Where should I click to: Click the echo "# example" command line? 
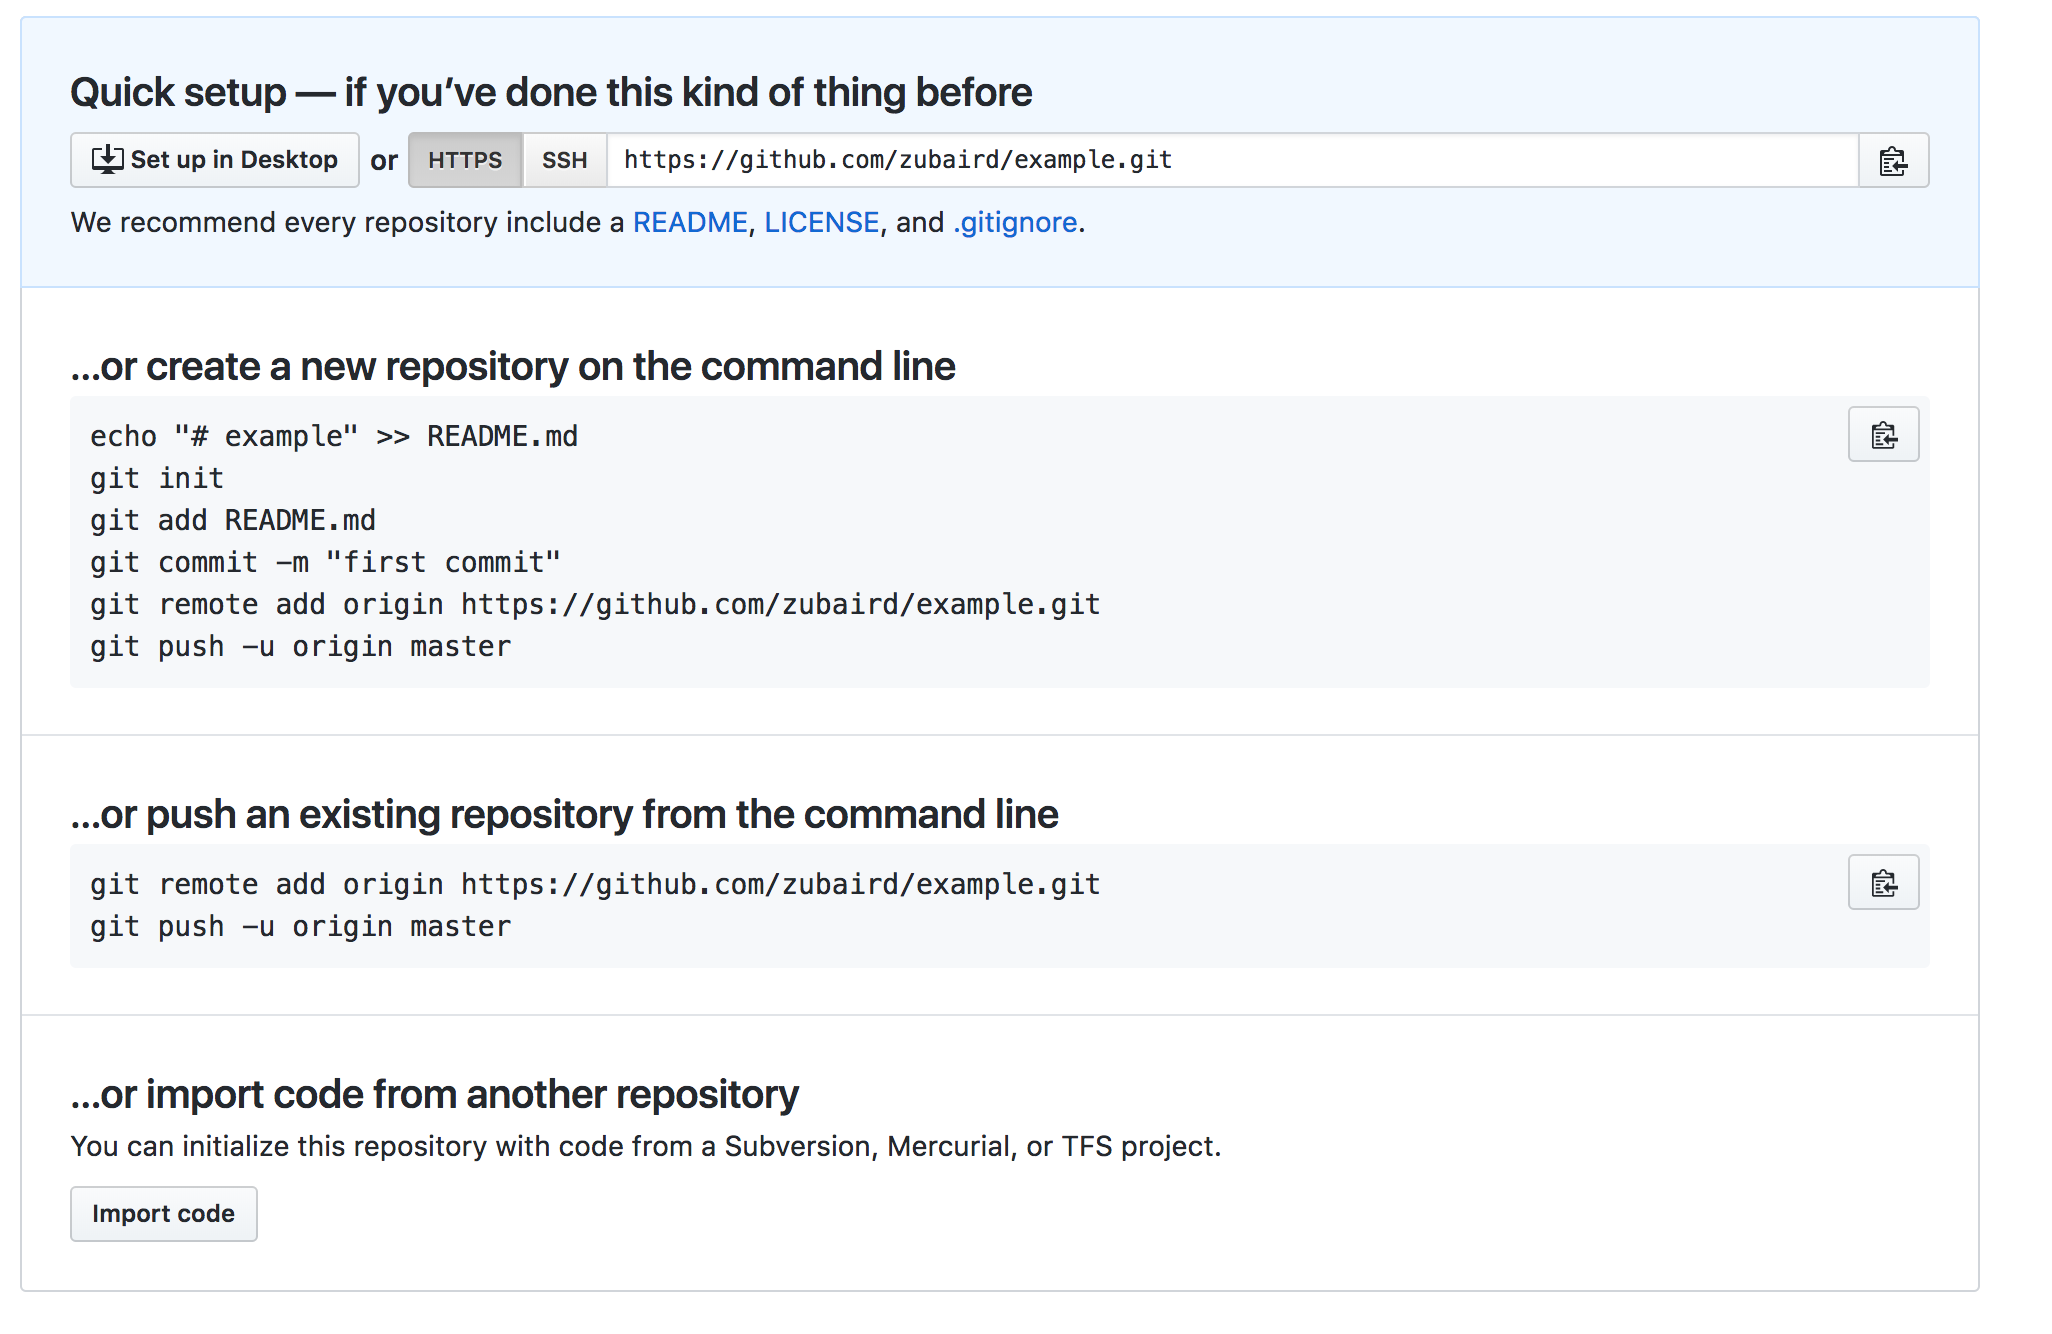click(334, 437)
